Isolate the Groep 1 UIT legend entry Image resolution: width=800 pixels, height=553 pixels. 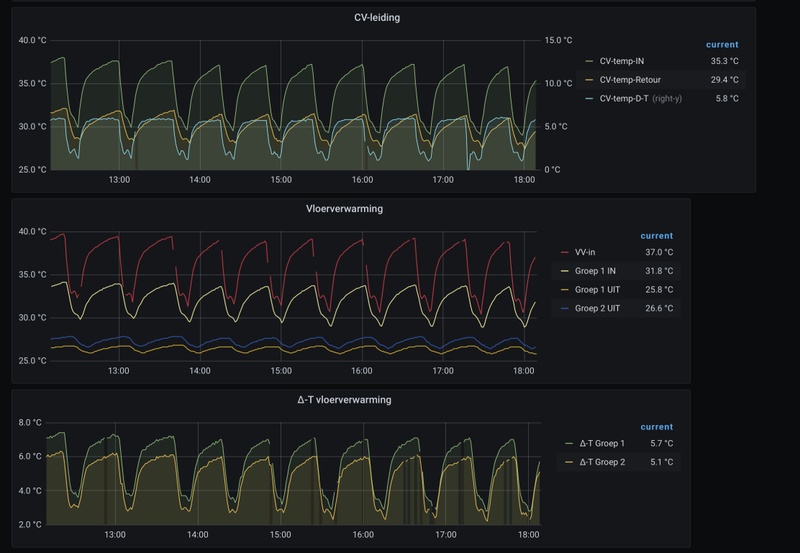(x=597, y=290)
